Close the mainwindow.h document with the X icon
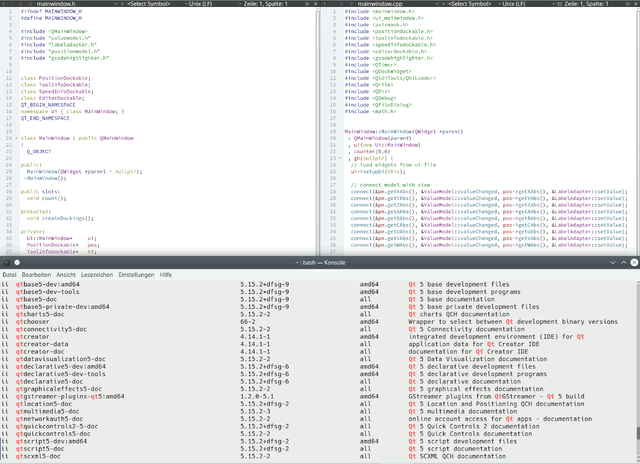640x464 pixels. 123,4
